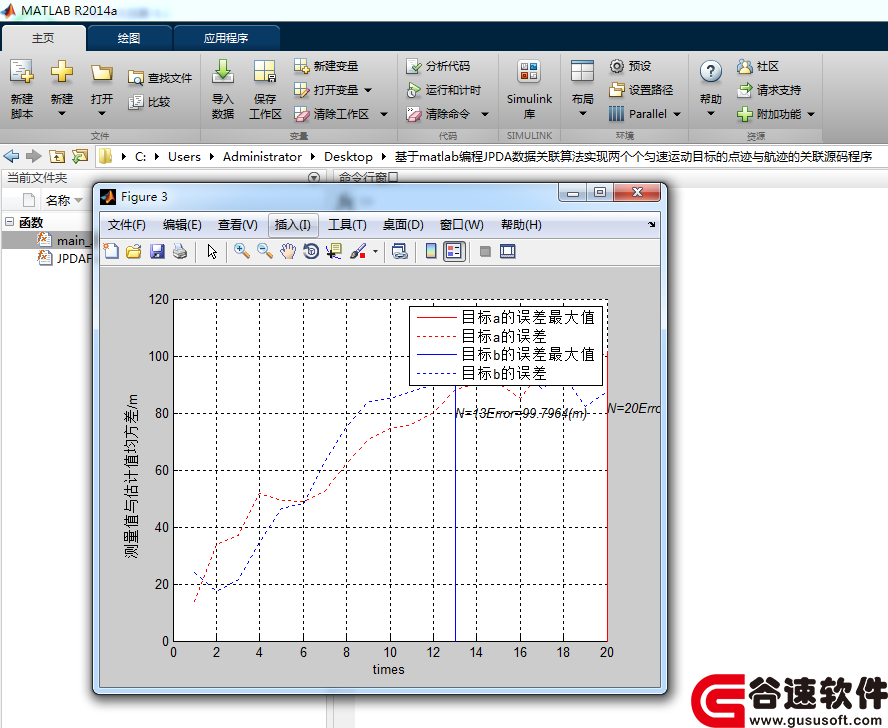The width and height of the screenshot is (888, 728).
Task: Toggle the Edit Plot arrow tool
Action: (x=212, y=251)
